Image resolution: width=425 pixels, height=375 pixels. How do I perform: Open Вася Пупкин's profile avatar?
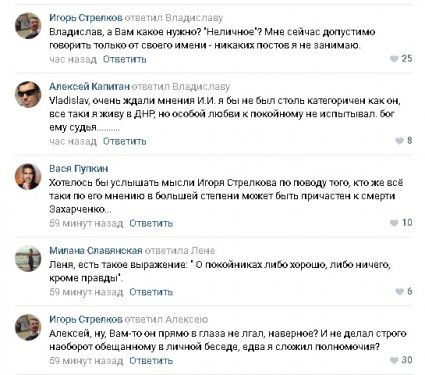pyautogui.click(x=28, y=177)
